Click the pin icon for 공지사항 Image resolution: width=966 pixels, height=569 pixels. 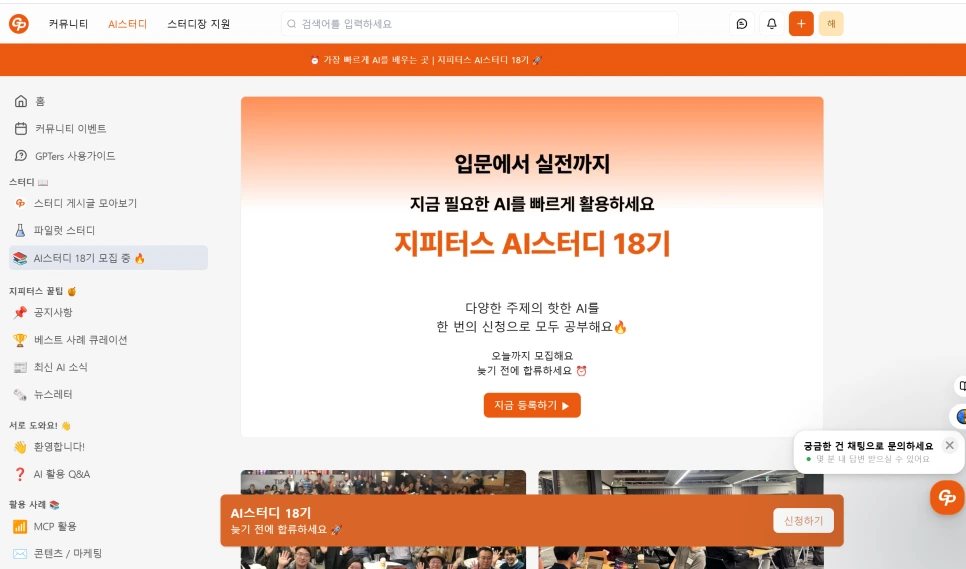tap(20, 312)
